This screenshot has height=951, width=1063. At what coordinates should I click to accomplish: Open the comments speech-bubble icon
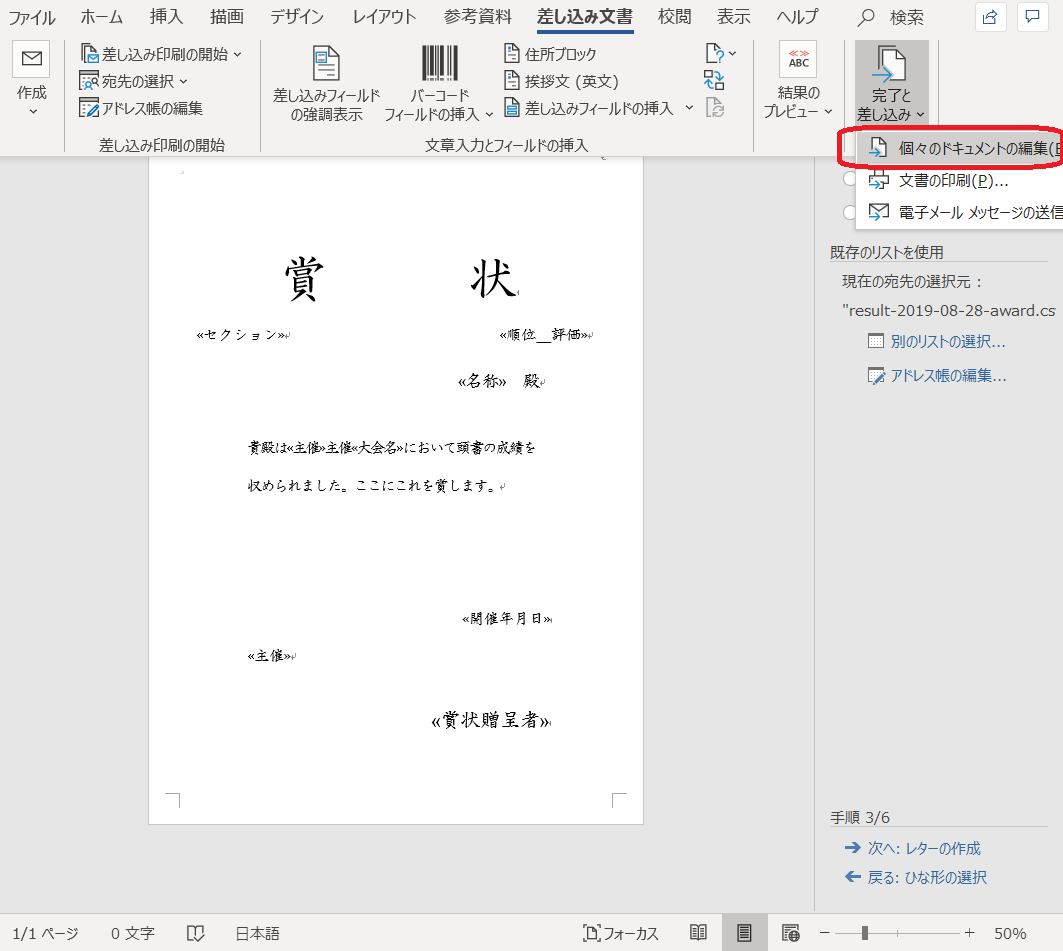(1031, 17)
